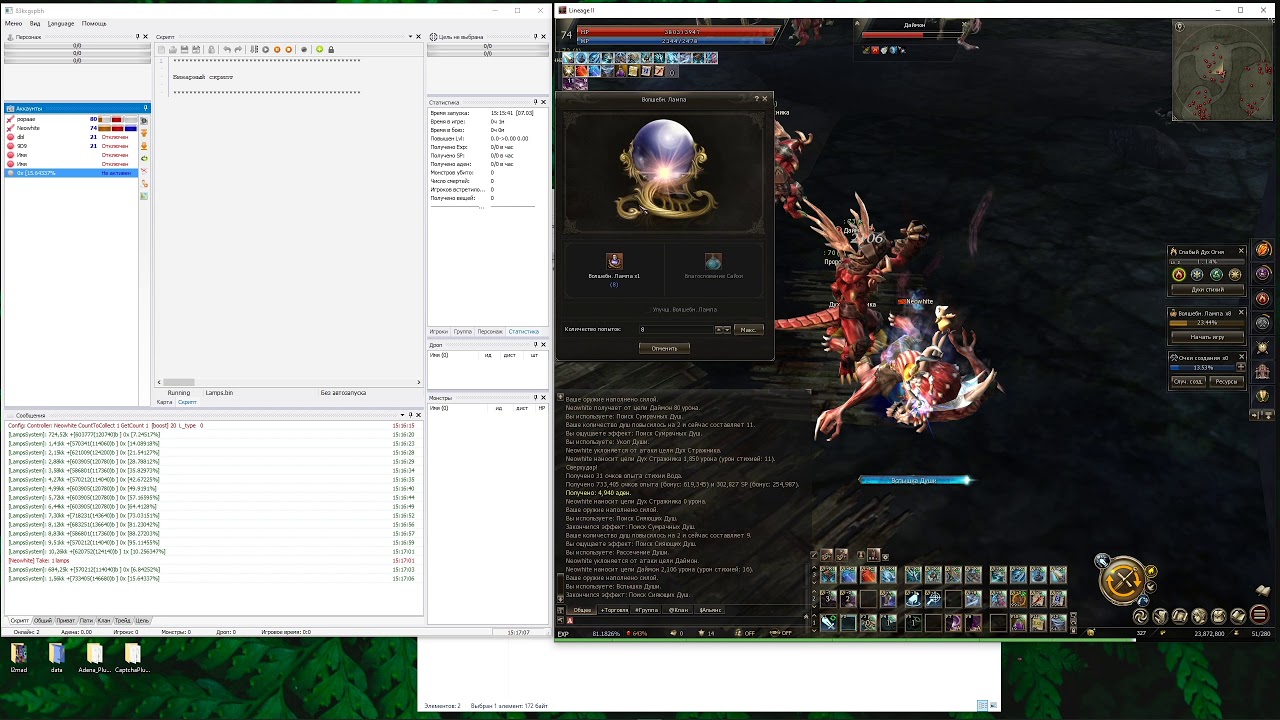1280x720 pixels.
Task: Open the Меню menu
Action: pos(13,23)
